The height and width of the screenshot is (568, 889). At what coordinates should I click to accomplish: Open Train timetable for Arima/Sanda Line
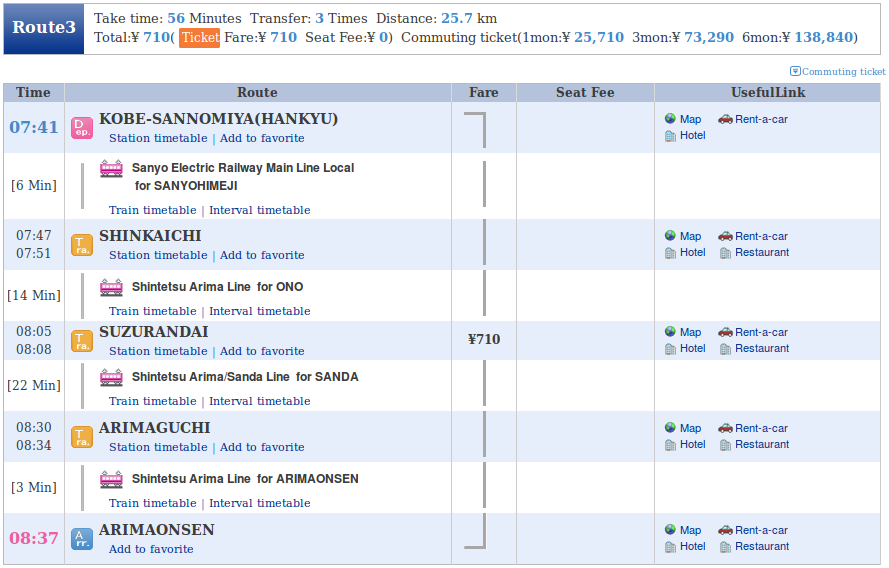pyautogui.click(x=153, y=401)
